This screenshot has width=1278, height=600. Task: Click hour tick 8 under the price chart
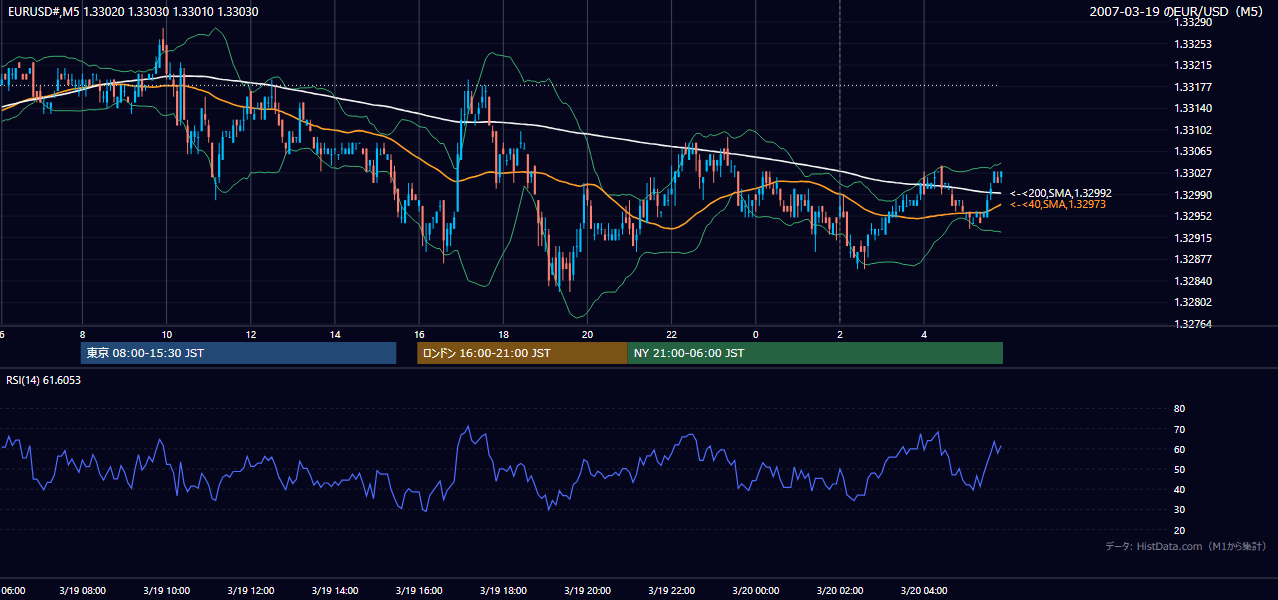pyautogui.click(x=82, y=335)
